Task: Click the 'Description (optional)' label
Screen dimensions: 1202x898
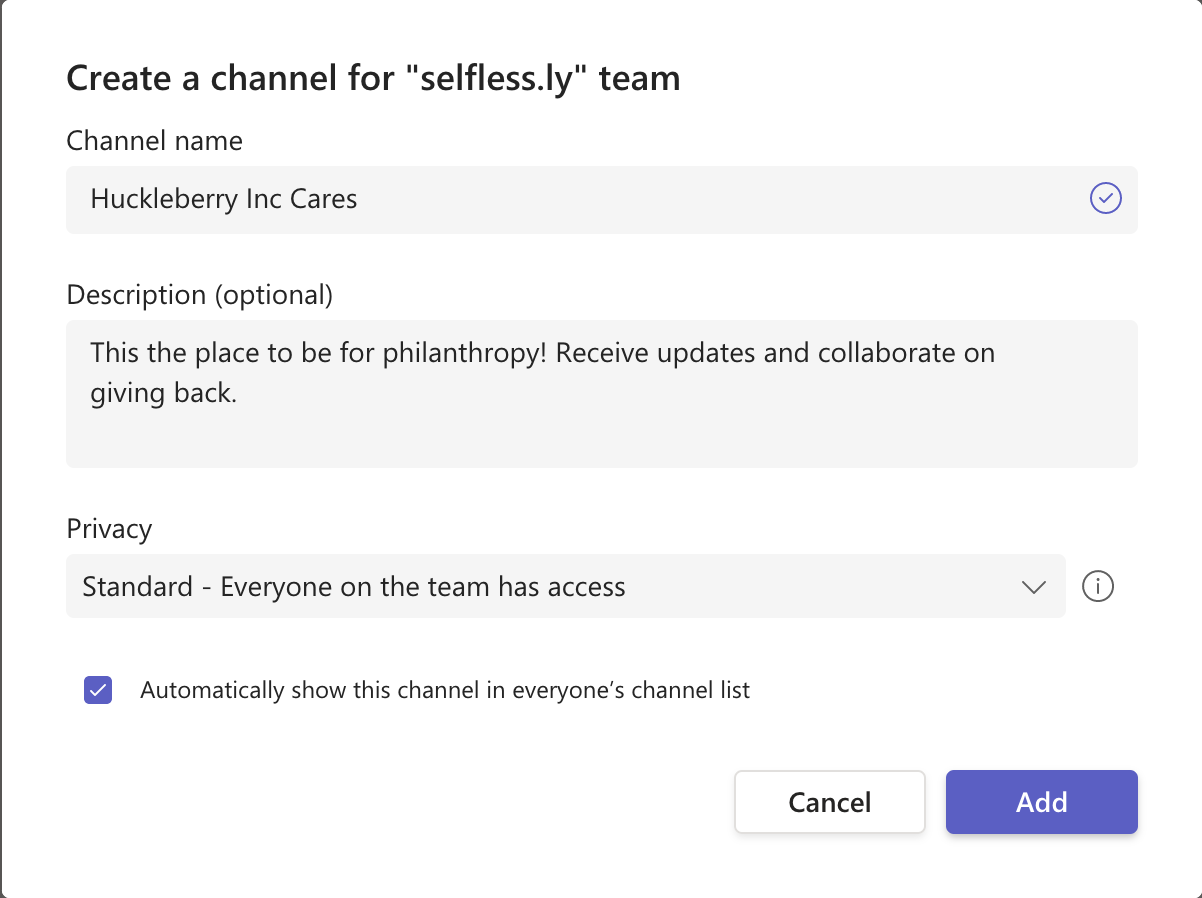Action: tap(199, 295)
